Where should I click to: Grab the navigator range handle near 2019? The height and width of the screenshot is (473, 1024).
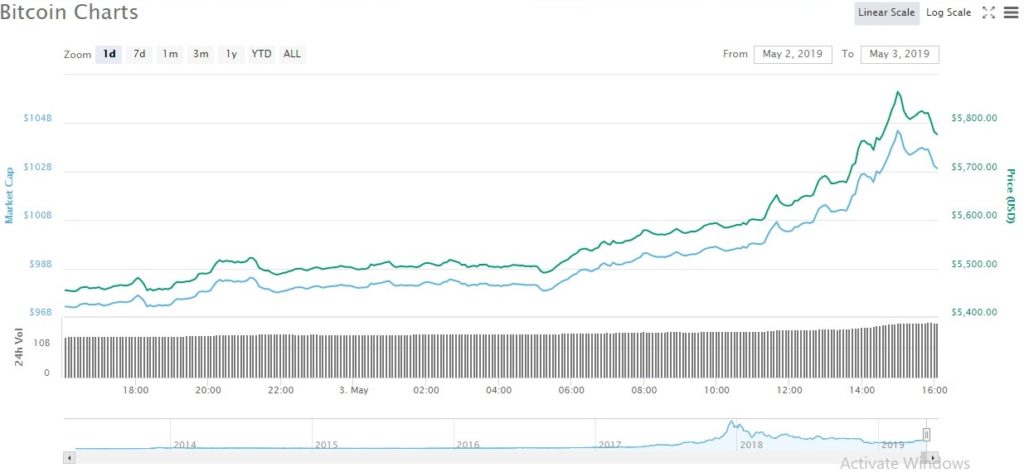click(926, 434)
